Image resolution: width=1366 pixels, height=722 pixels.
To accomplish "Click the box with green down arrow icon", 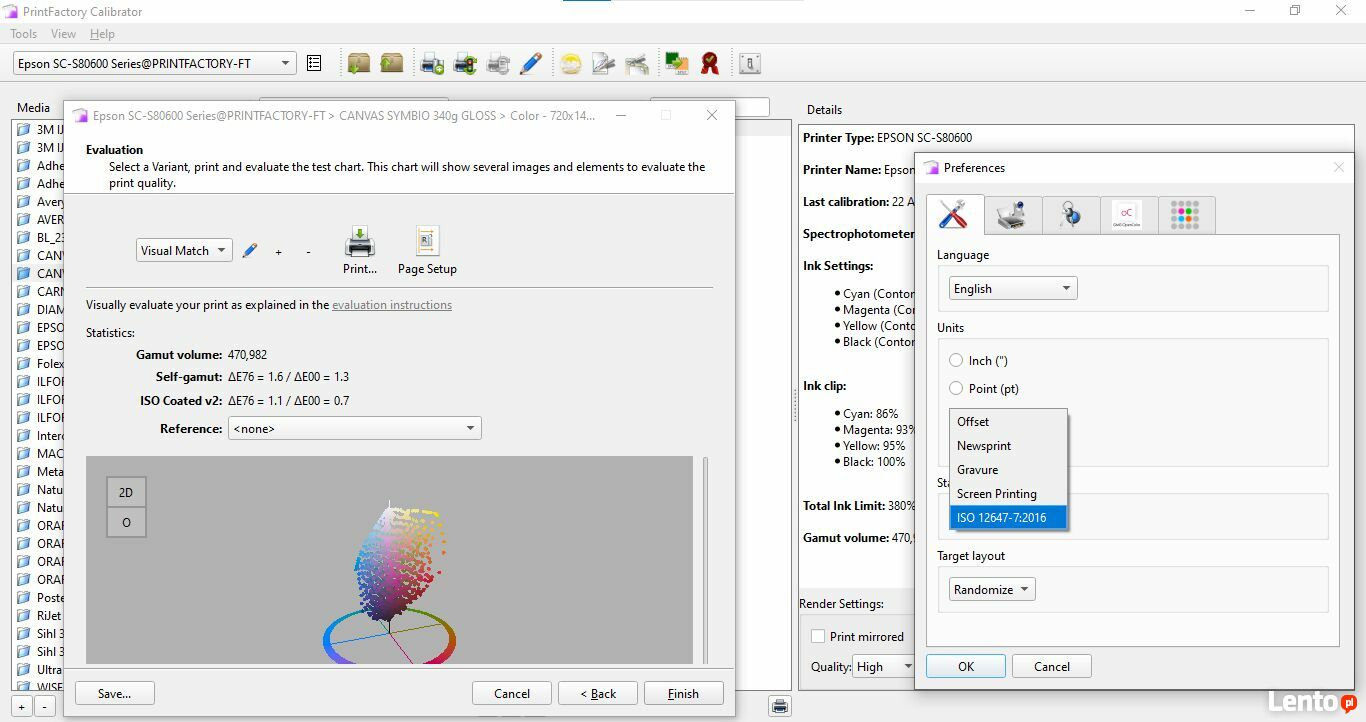I will [x=359, y=64].
